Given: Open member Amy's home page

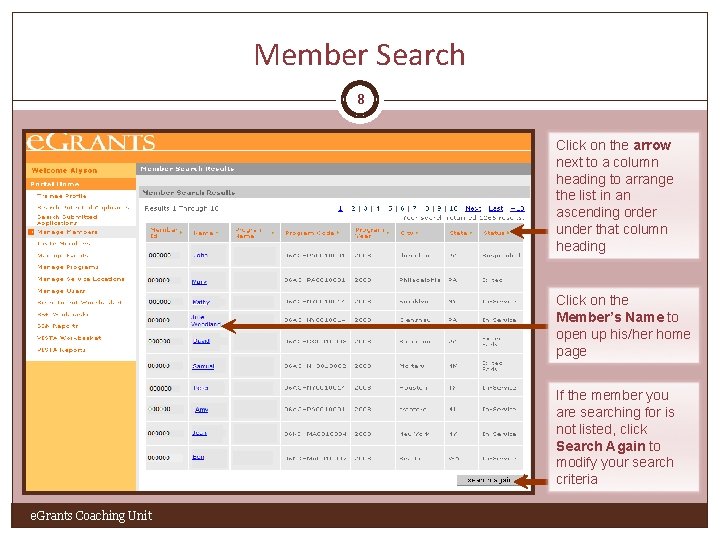Looking at the screenshot, I should pyautogui.click(x=201, y=409).
